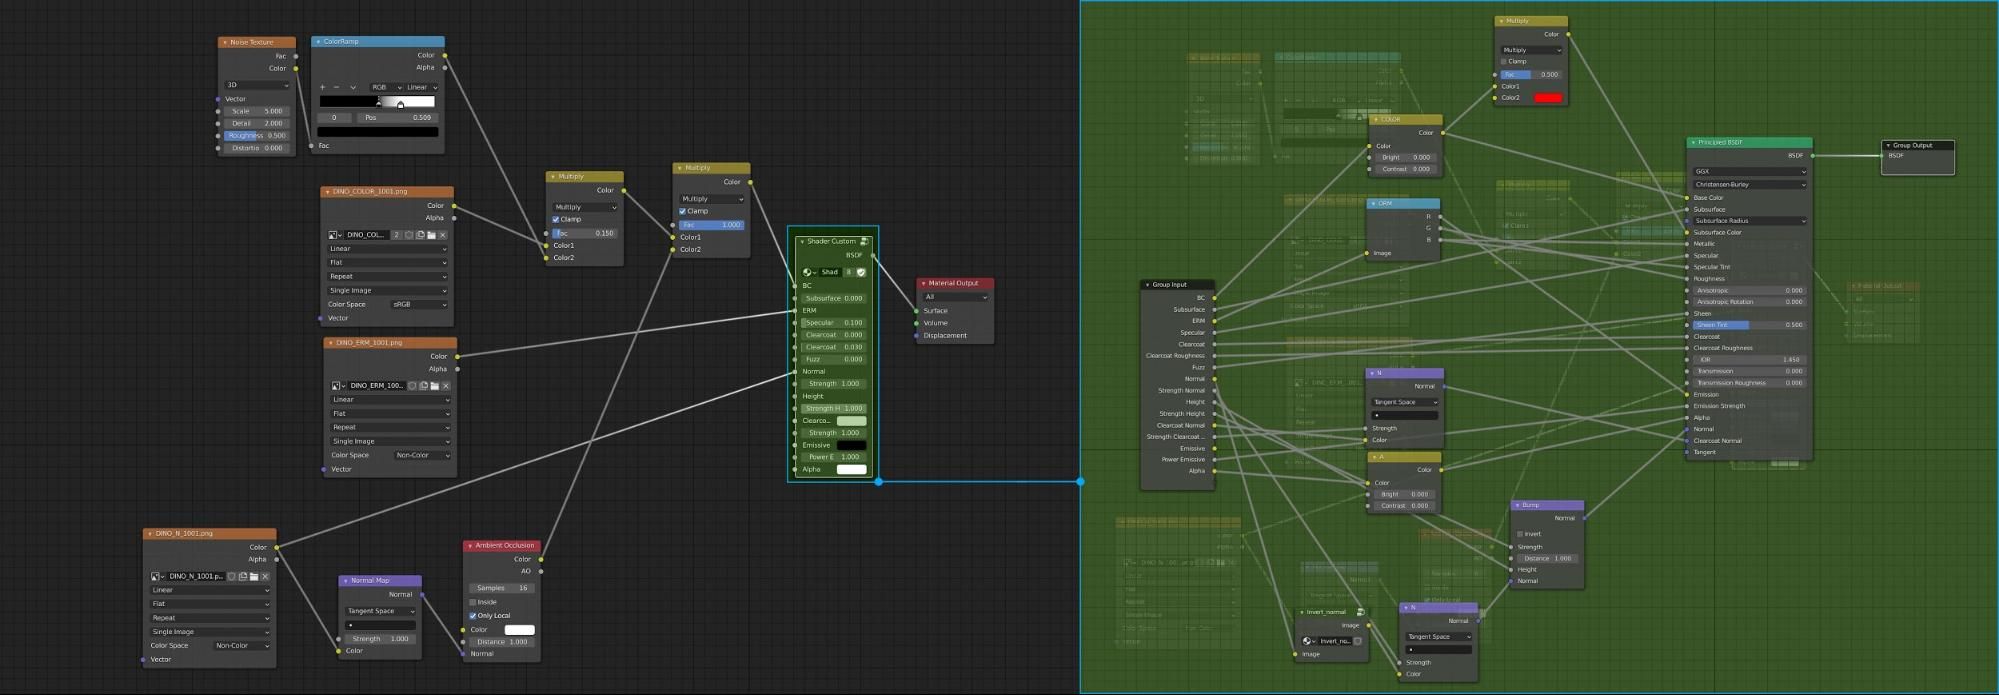Open image browse icon on DINO_COLOR node
The width and height of the screenshot is (1999, 695).
click(335, 235)
